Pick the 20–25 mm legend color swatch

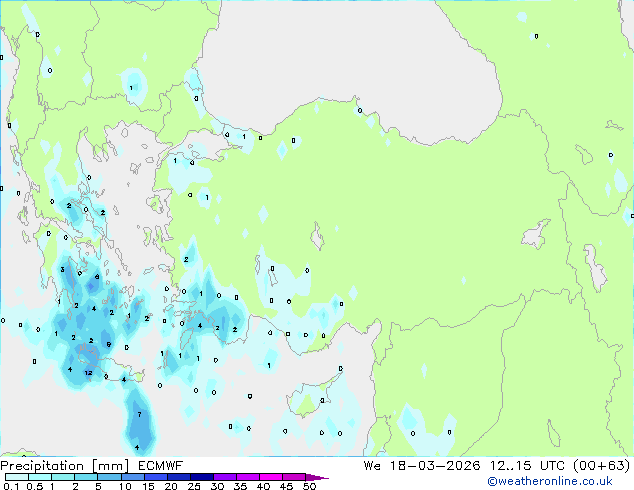(x=179, y=477)
